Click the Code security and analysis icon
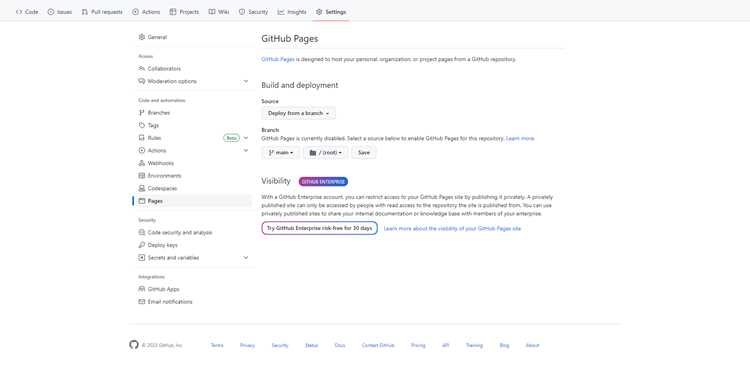Image resolution: width=750 pixels, height=369 pixels. pos(142,232)
